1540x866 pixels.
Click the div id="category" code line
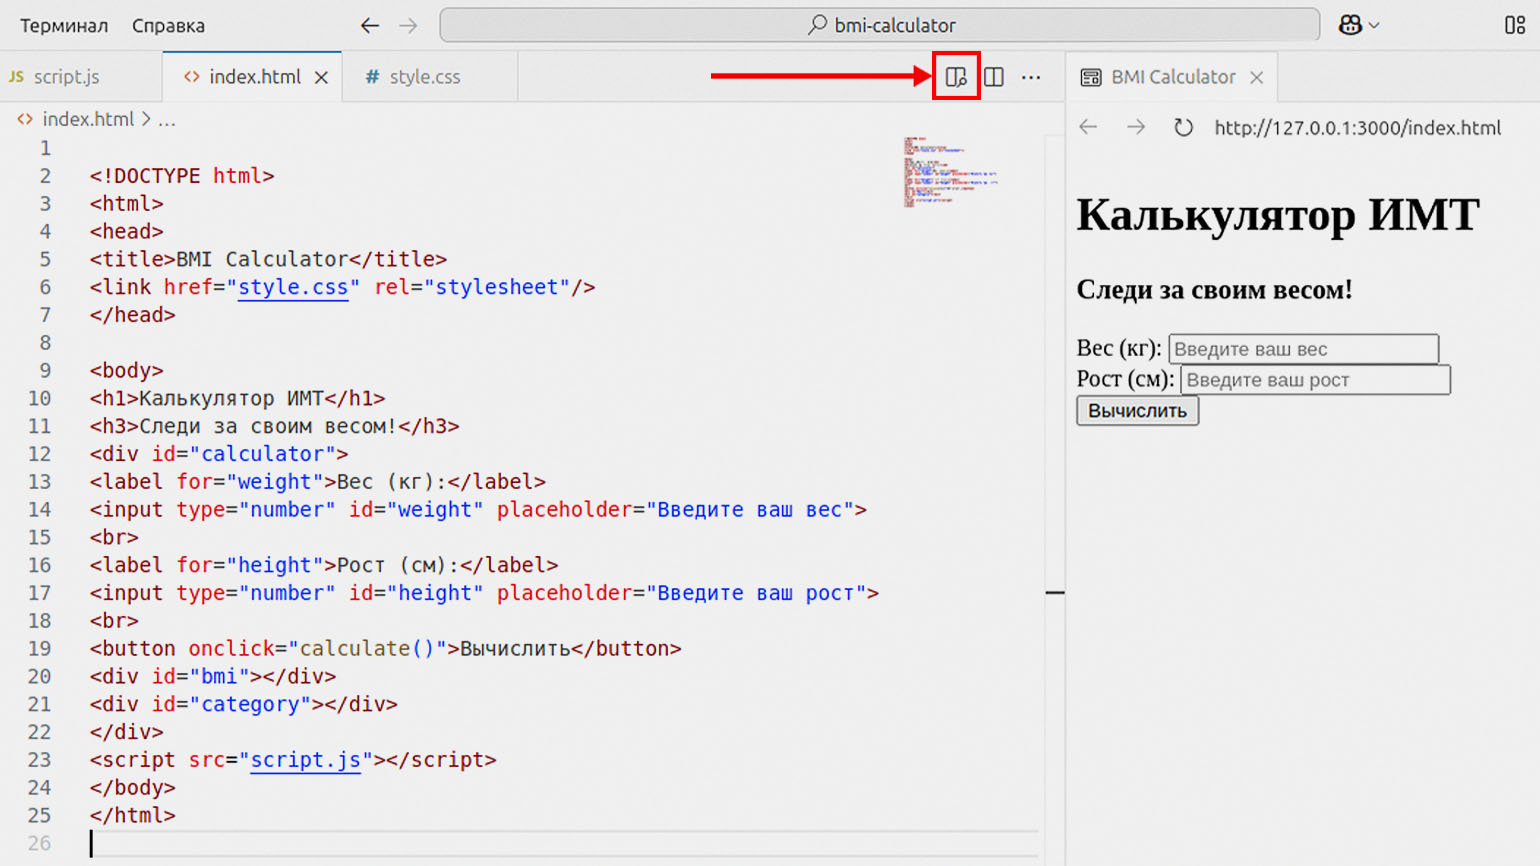pos(243,704)
